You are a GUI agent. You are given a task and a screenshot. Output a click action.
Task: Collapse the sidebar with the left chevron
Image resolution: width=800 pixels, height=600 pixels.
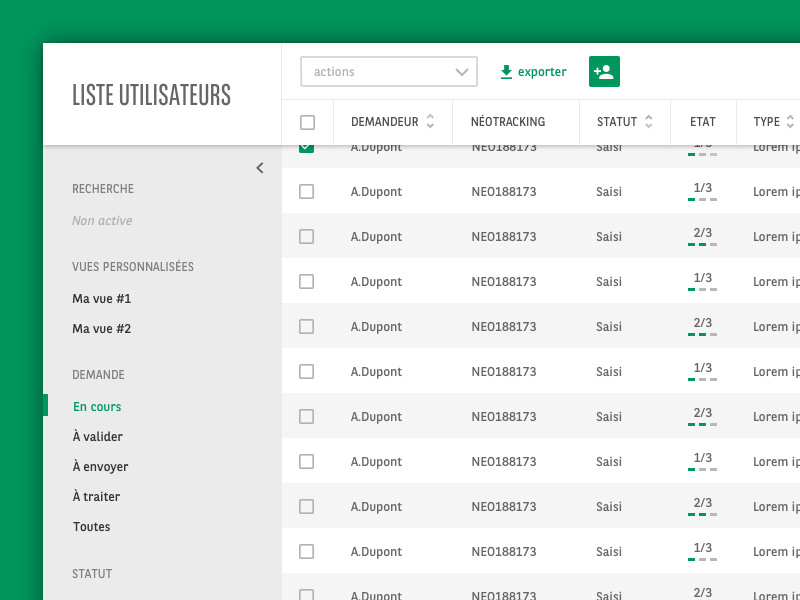260,168
